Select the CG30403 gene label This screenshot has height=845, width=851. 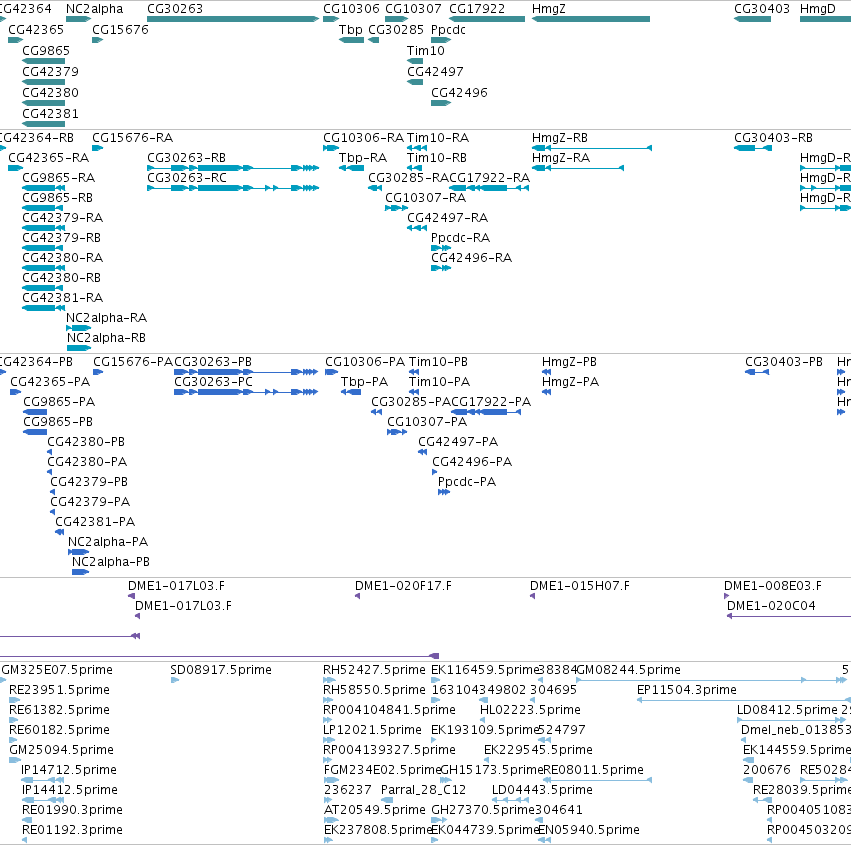pyautogui.click(x=762, y=9)
